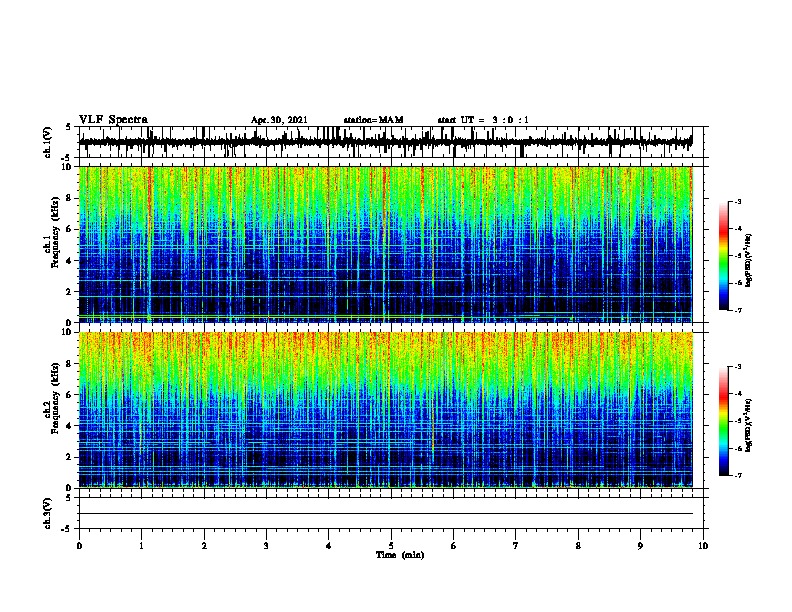Click the "Time (min)" axis title
Screen dimensions: 792x612
coord(400,555)
